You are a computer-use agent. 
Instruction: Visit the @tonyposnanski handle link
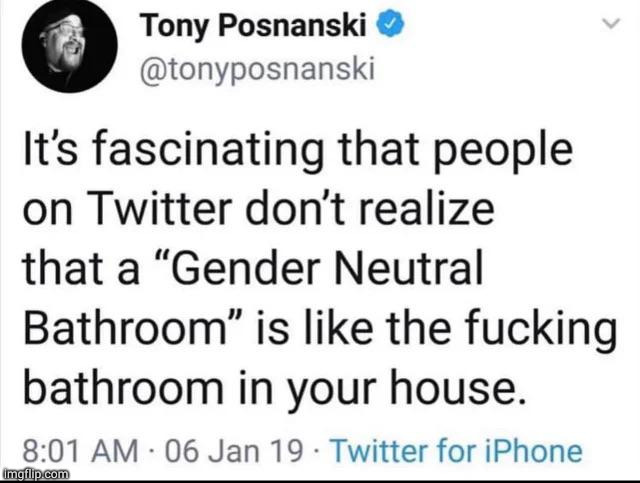(257, 70)
